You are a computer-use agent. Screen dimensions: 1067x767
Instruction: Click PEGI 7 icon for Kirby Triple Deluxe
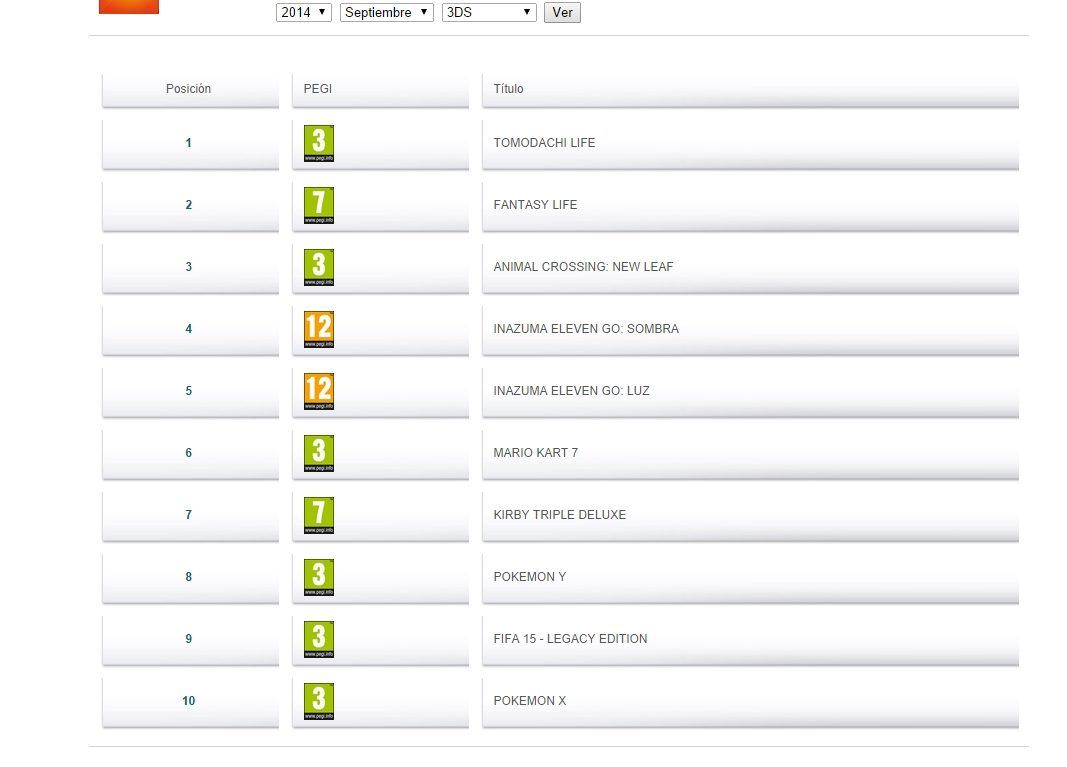(x=318, y=516)
